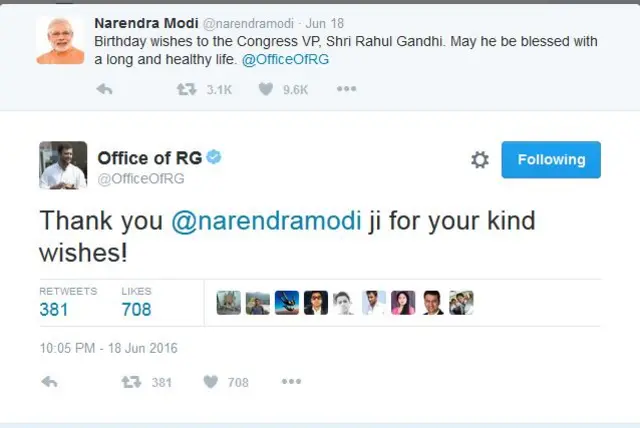Viewport: 640px width, 428px height.
Task: Retweet Narendra Modi's birthday wishes tweet
Action: (x=186, y=89)
